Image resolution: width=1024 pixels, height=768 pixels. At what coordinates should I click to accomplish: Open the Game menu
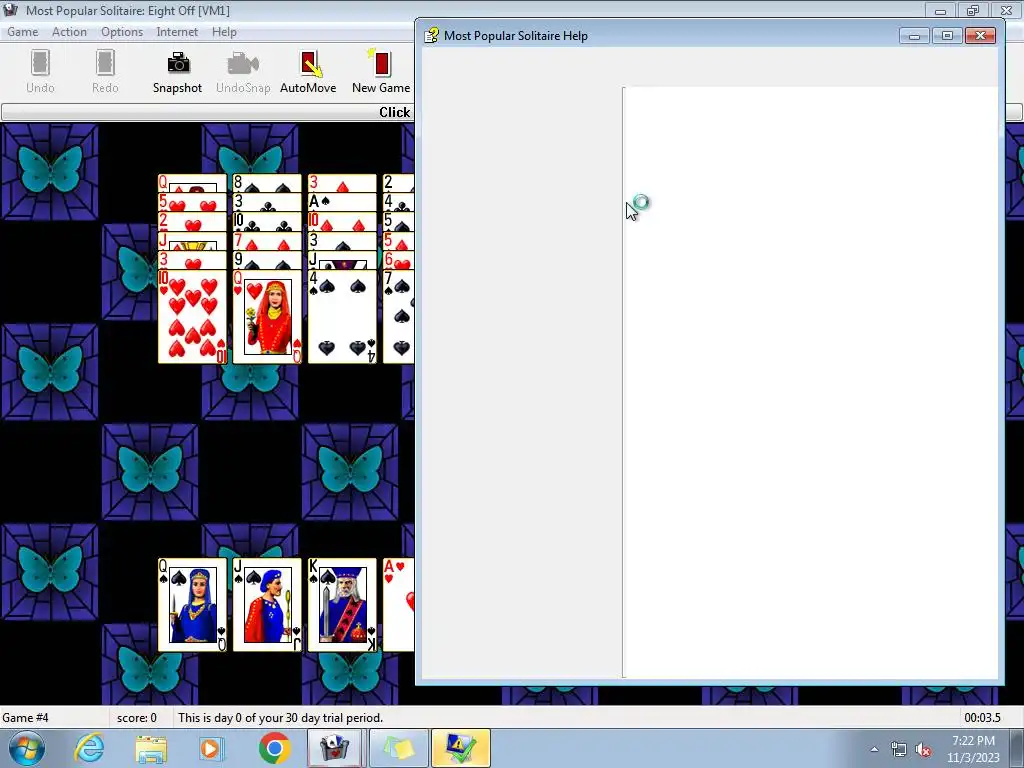22,32
